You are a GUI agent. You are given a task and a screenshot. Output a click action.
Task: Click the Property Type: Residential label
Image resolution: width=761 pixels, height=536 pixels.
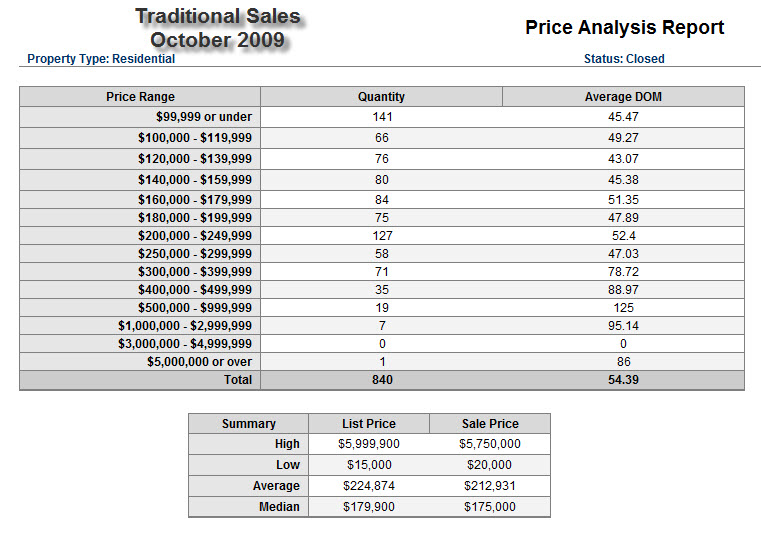coord(101,59)
